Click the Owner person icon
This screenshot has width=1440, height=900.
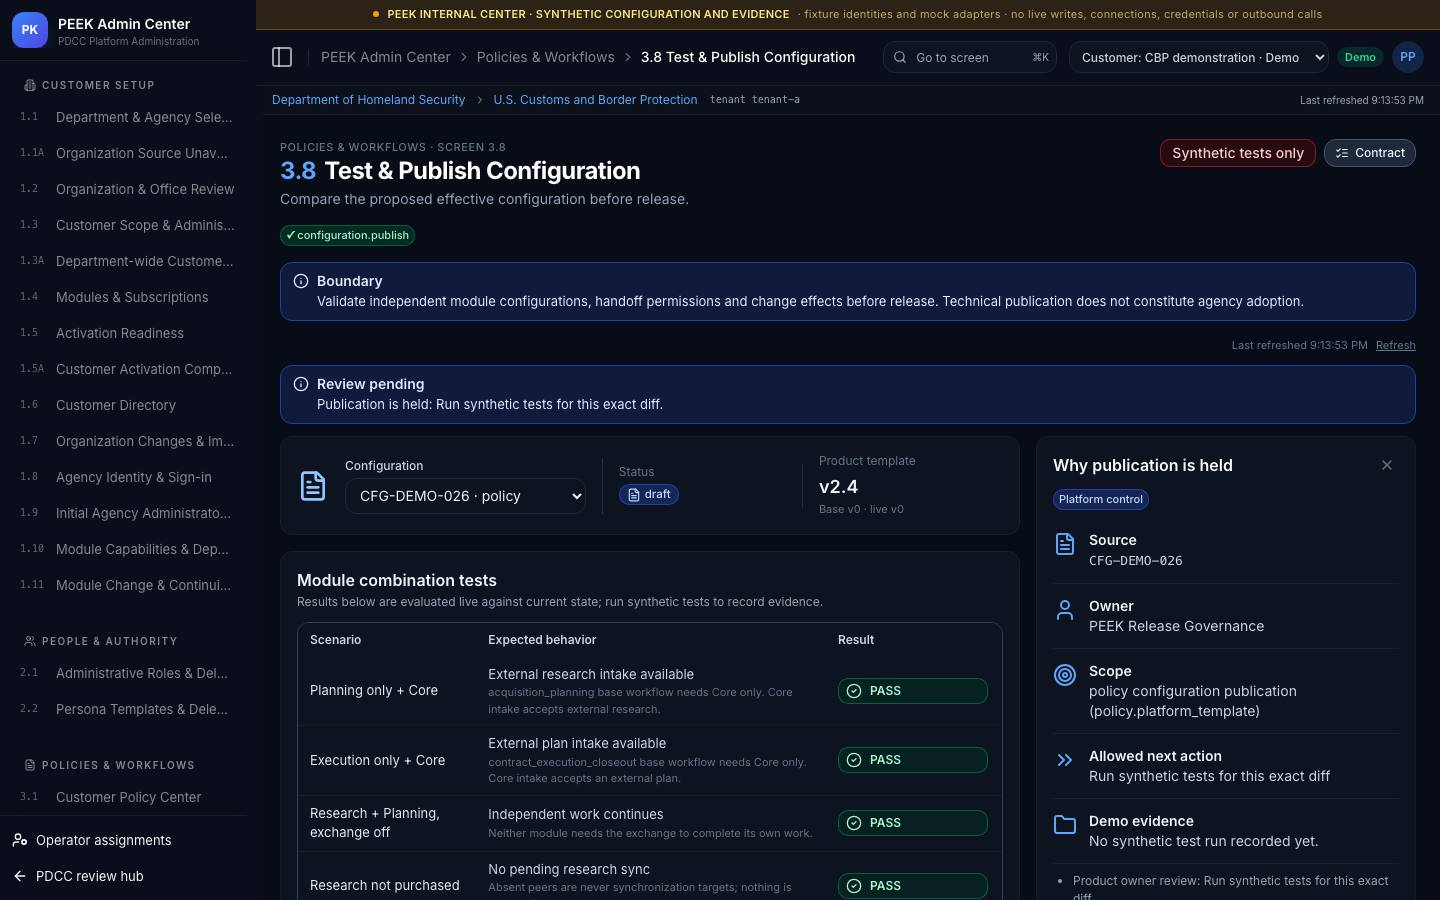click(1065, 609)
